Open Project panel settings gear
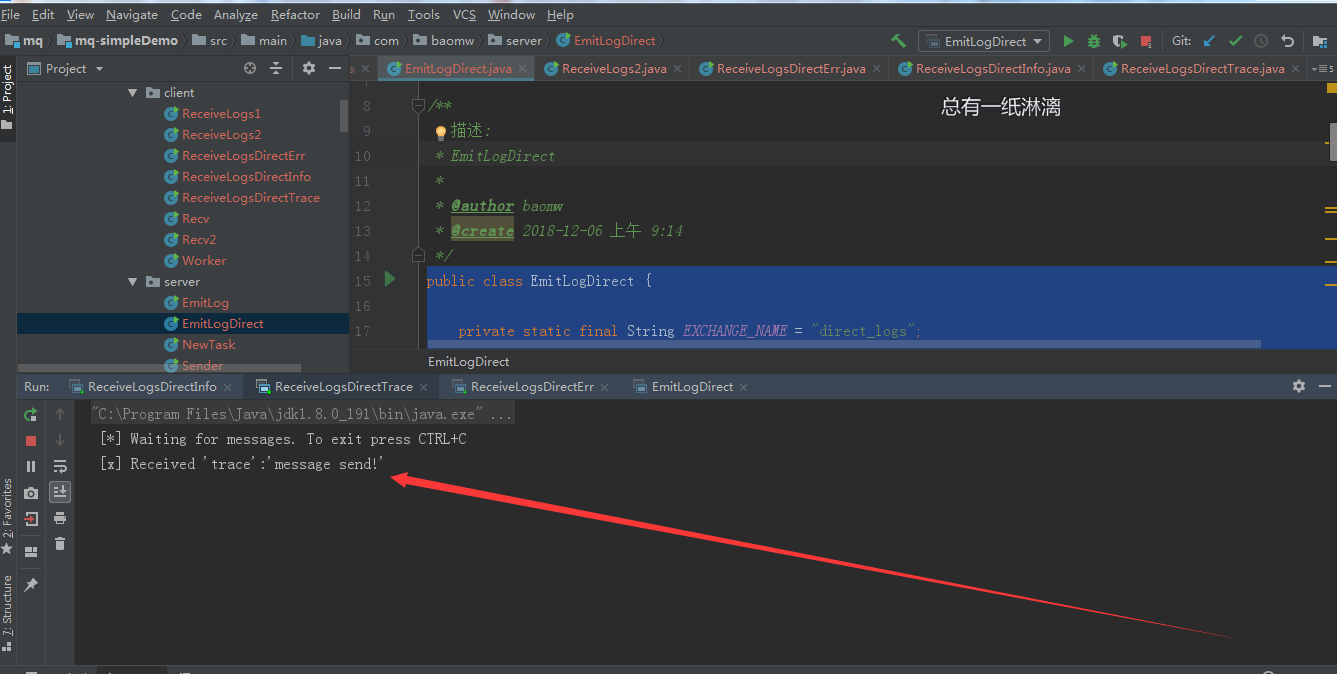The height and width of the screenshot is (674, 1337). (x=309, y=68)
